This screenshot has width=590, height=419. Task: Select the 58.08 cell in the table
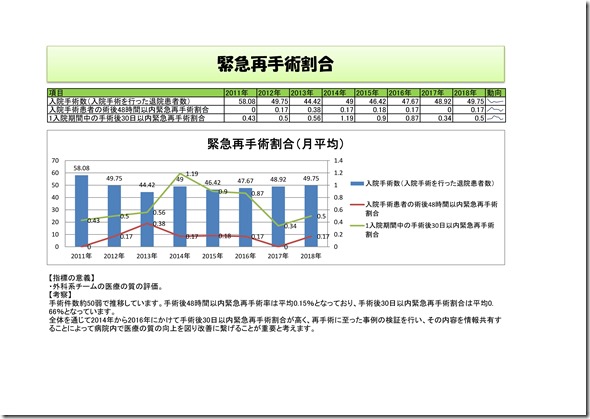coord(240,102)
